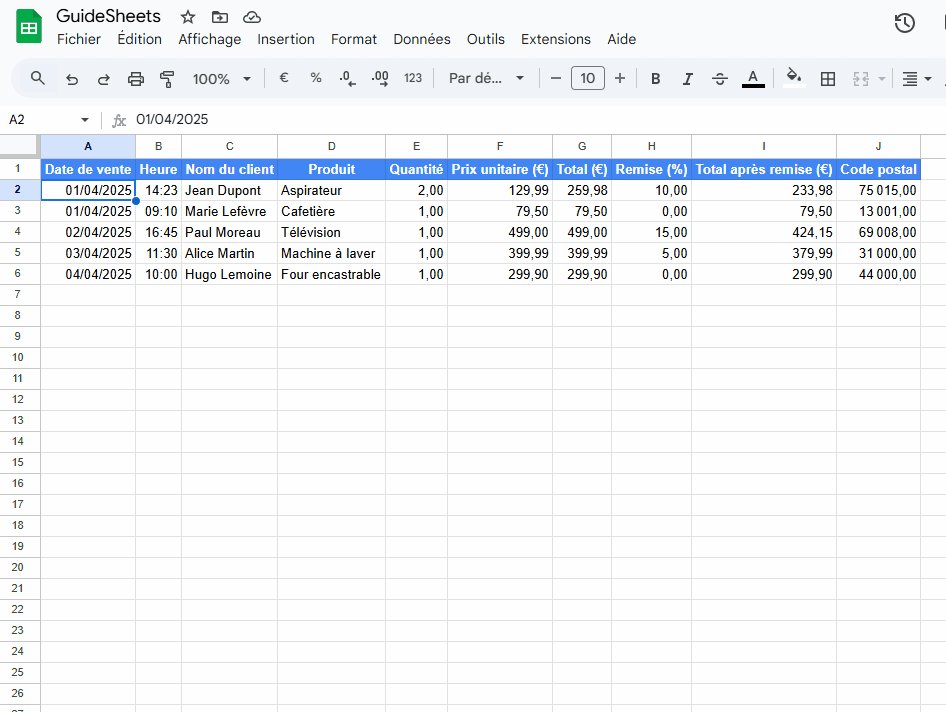The height and width of the screenshot is (712, 946).
Task: Open the 100% zoom dropdown
Action: tap(220, 79)
